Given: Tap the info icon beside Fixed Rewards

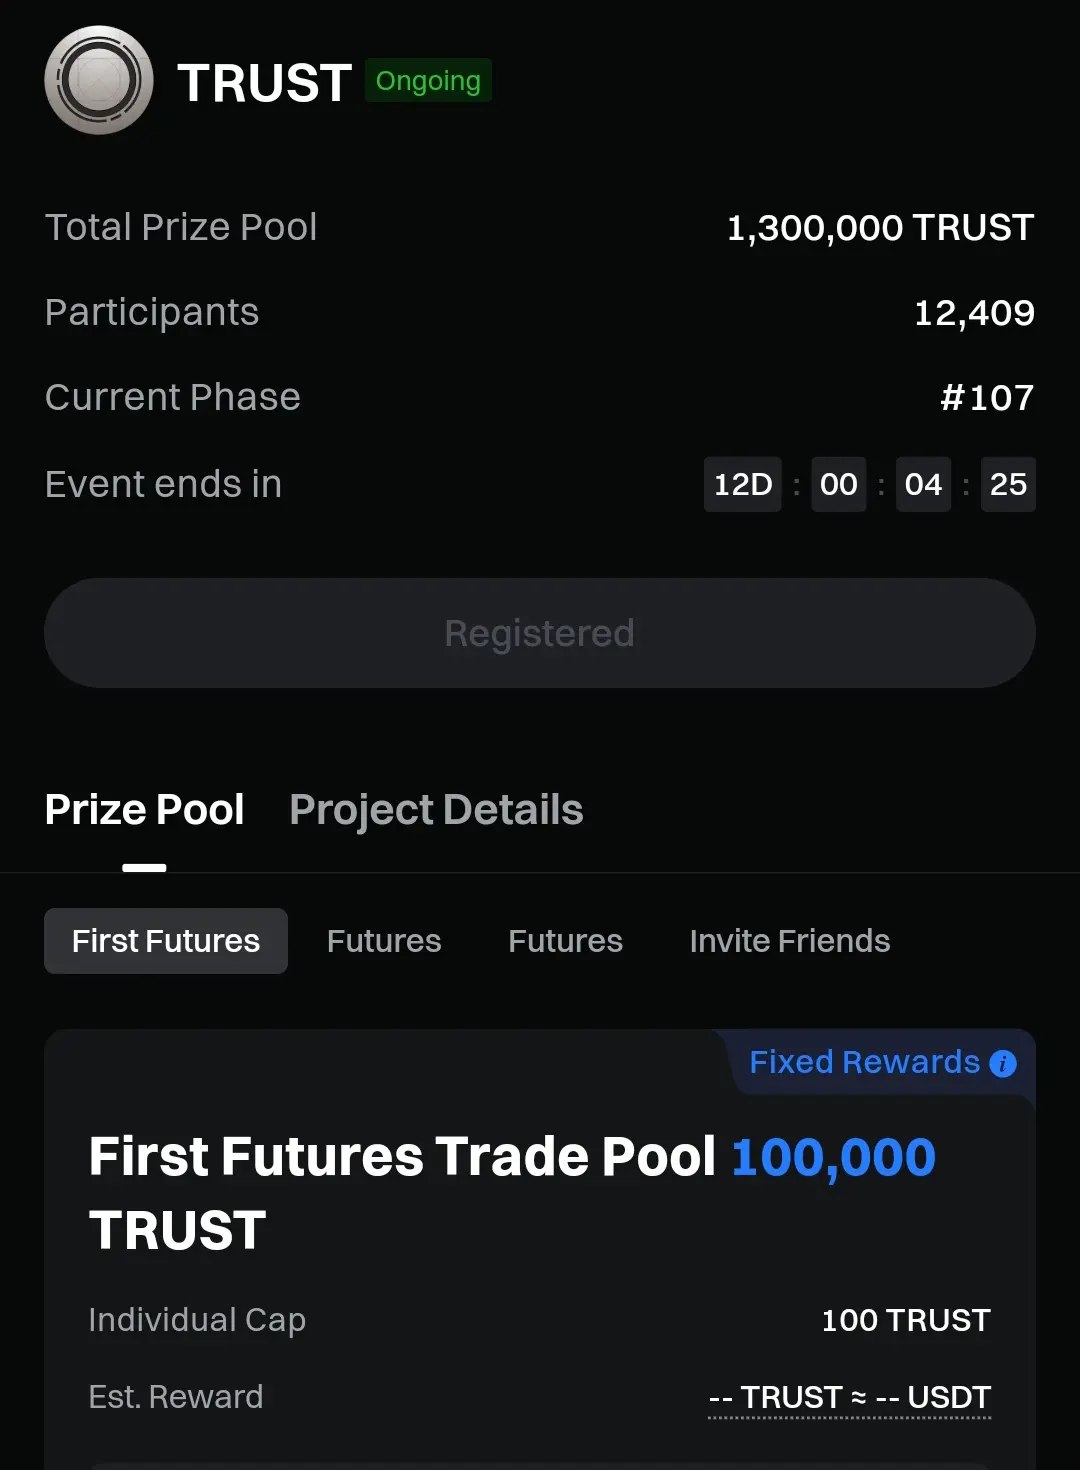Looking at the screenshot, I should (x=1003, y=1064).
